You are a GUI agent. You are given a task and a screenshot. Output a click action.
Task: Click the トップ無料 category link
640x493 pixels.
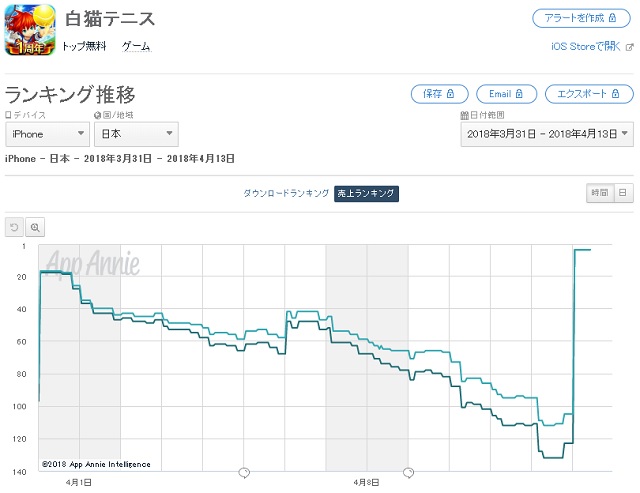(x=84, y=47)
